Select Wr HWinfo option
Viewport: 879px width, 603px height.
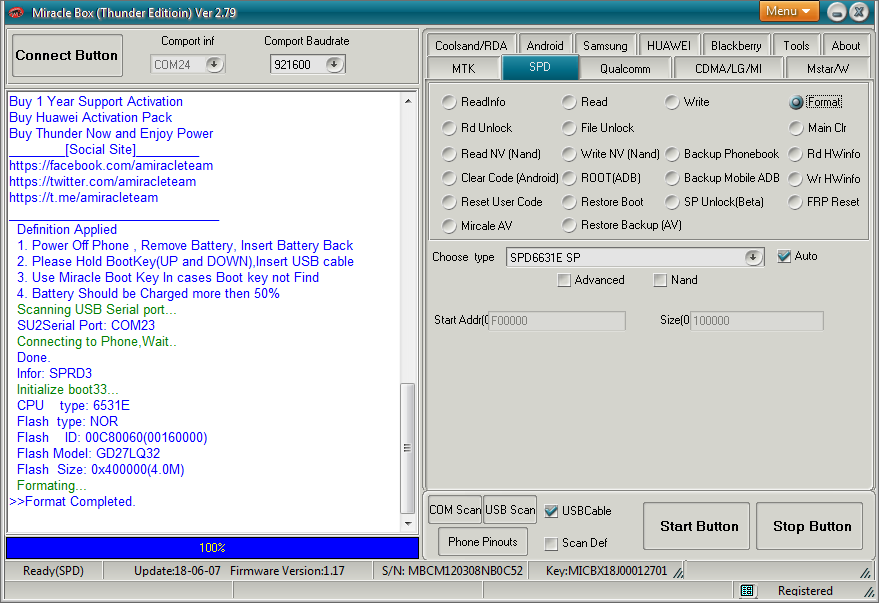(824, 179)
